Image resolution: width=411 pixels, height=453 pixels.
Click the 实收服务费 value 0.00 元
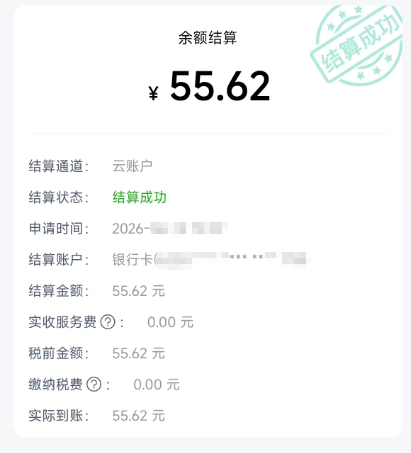pyautogui.click(x=170, y=322)
